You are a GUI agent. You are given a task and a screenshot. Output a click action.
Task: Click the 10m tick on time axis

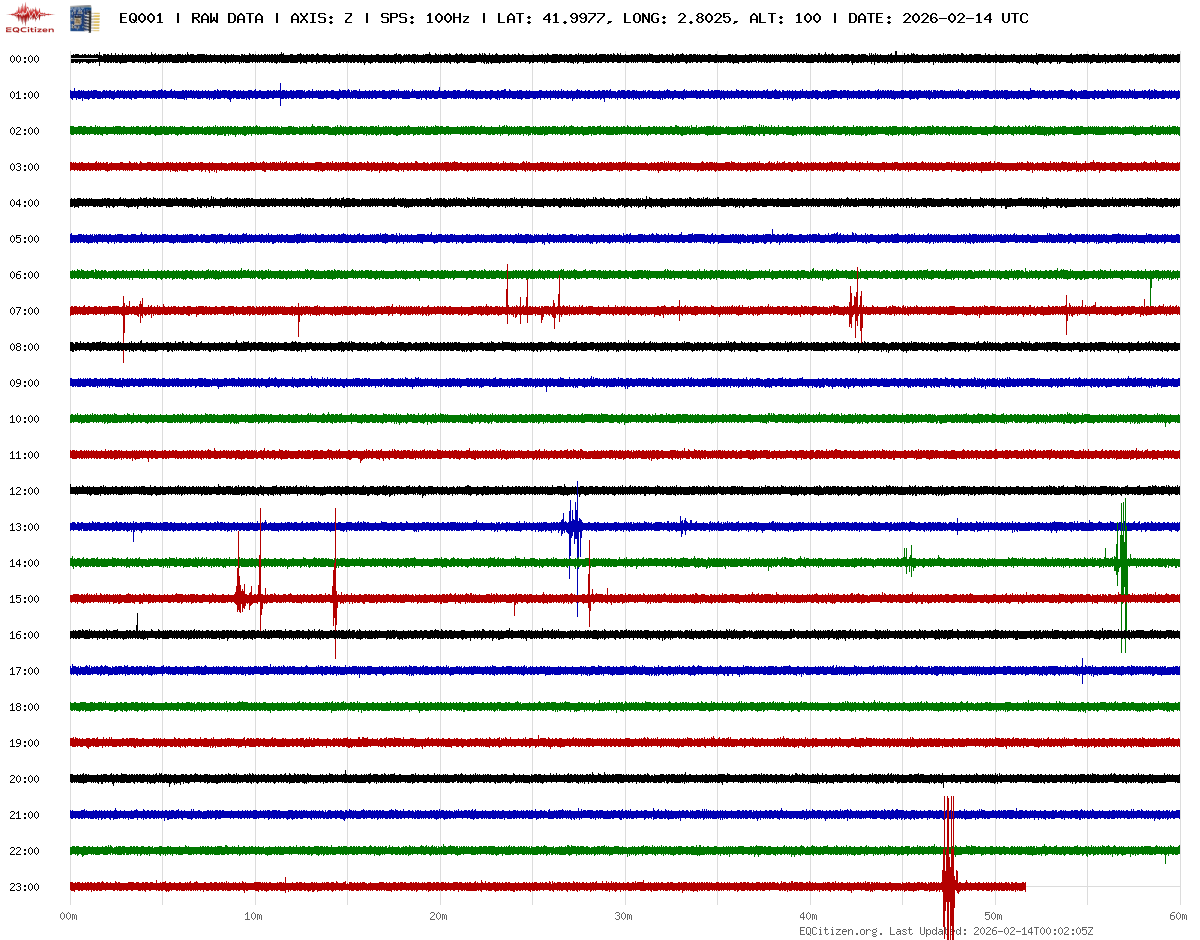tap(254, 916)
